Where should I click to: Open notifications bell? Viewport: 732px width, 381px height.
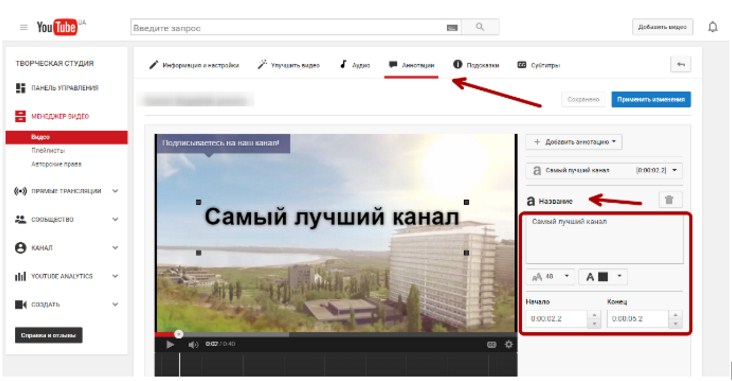[x=712, y=27]
